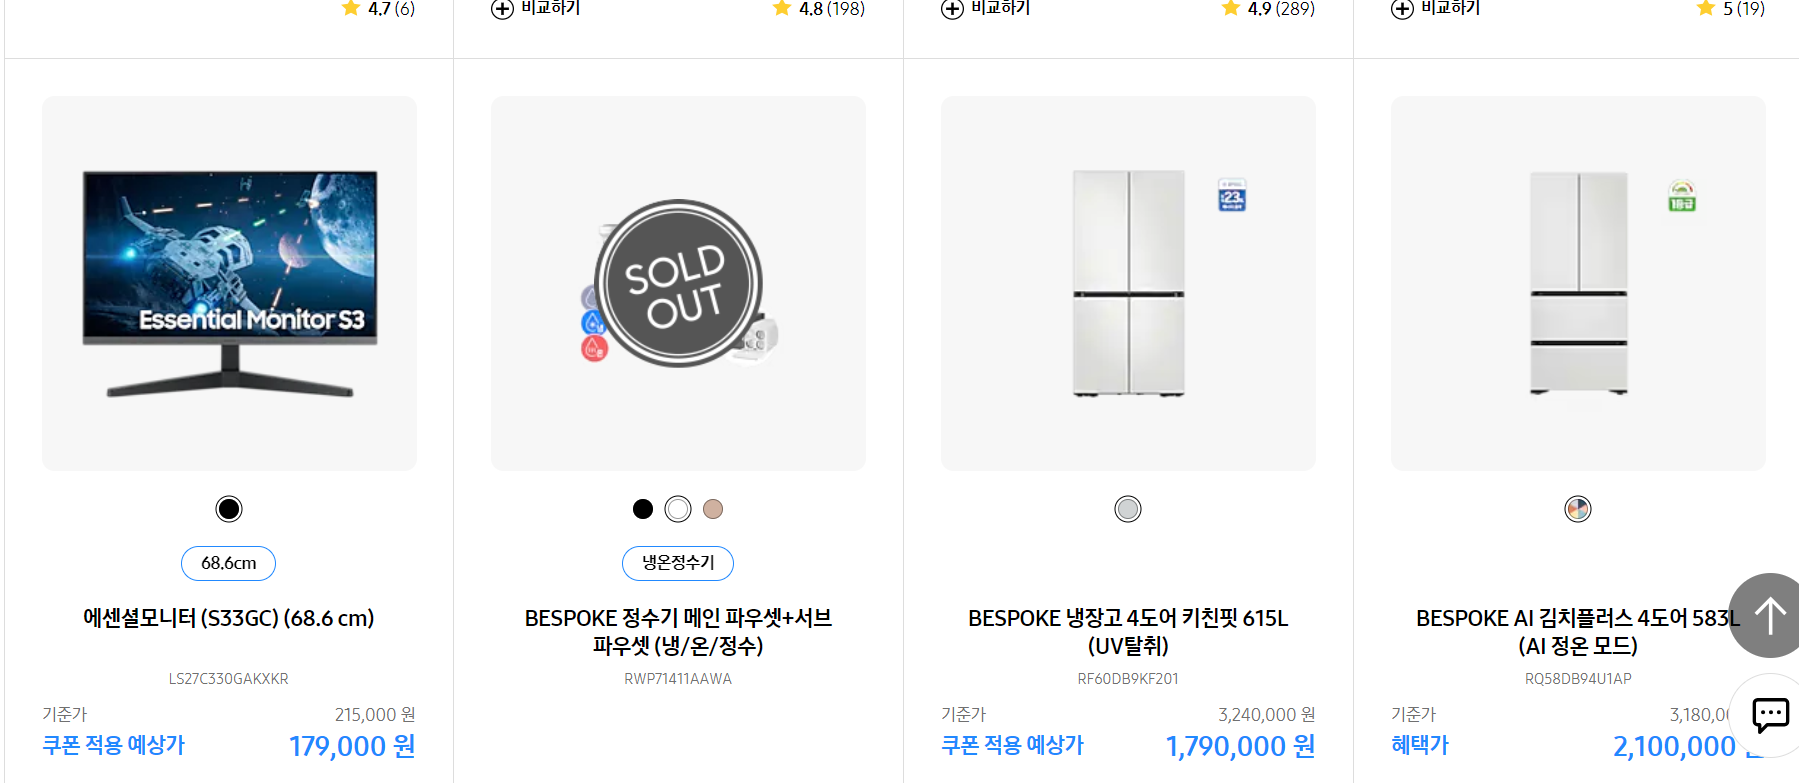Click the 냉온정수기 label chip
Image resolution: width=1799 pixels, height=783 pixels.
coord(677,563)
